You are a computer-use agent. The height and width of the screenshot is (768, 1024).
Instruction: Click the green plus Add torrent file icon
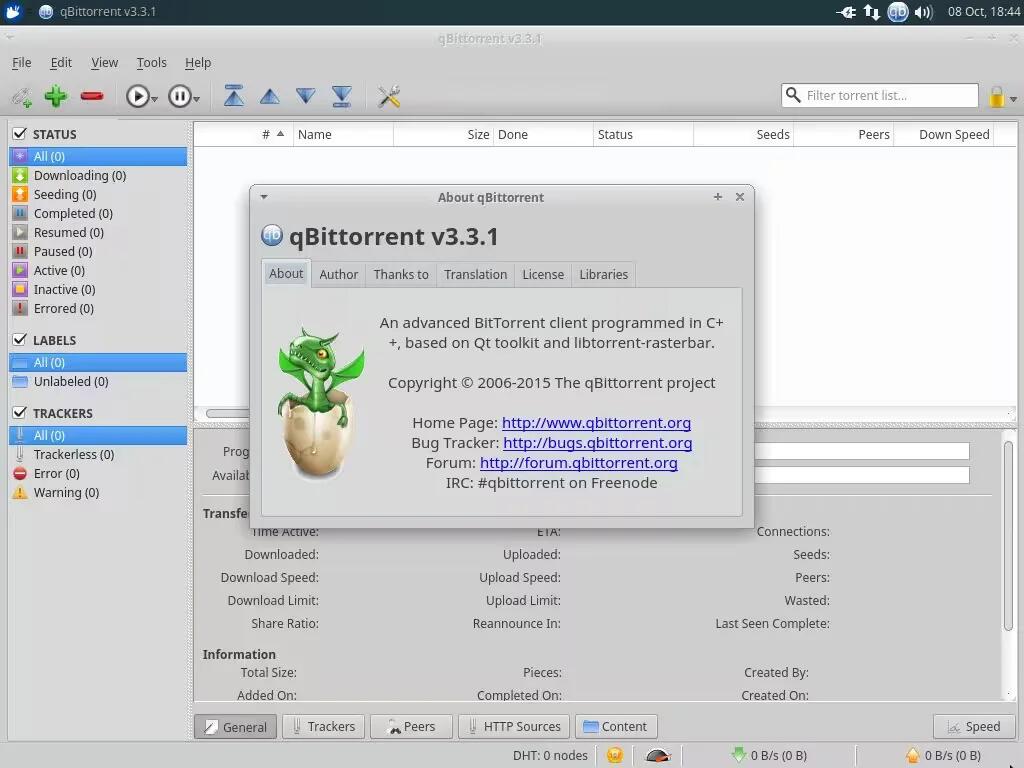point(56,96)
